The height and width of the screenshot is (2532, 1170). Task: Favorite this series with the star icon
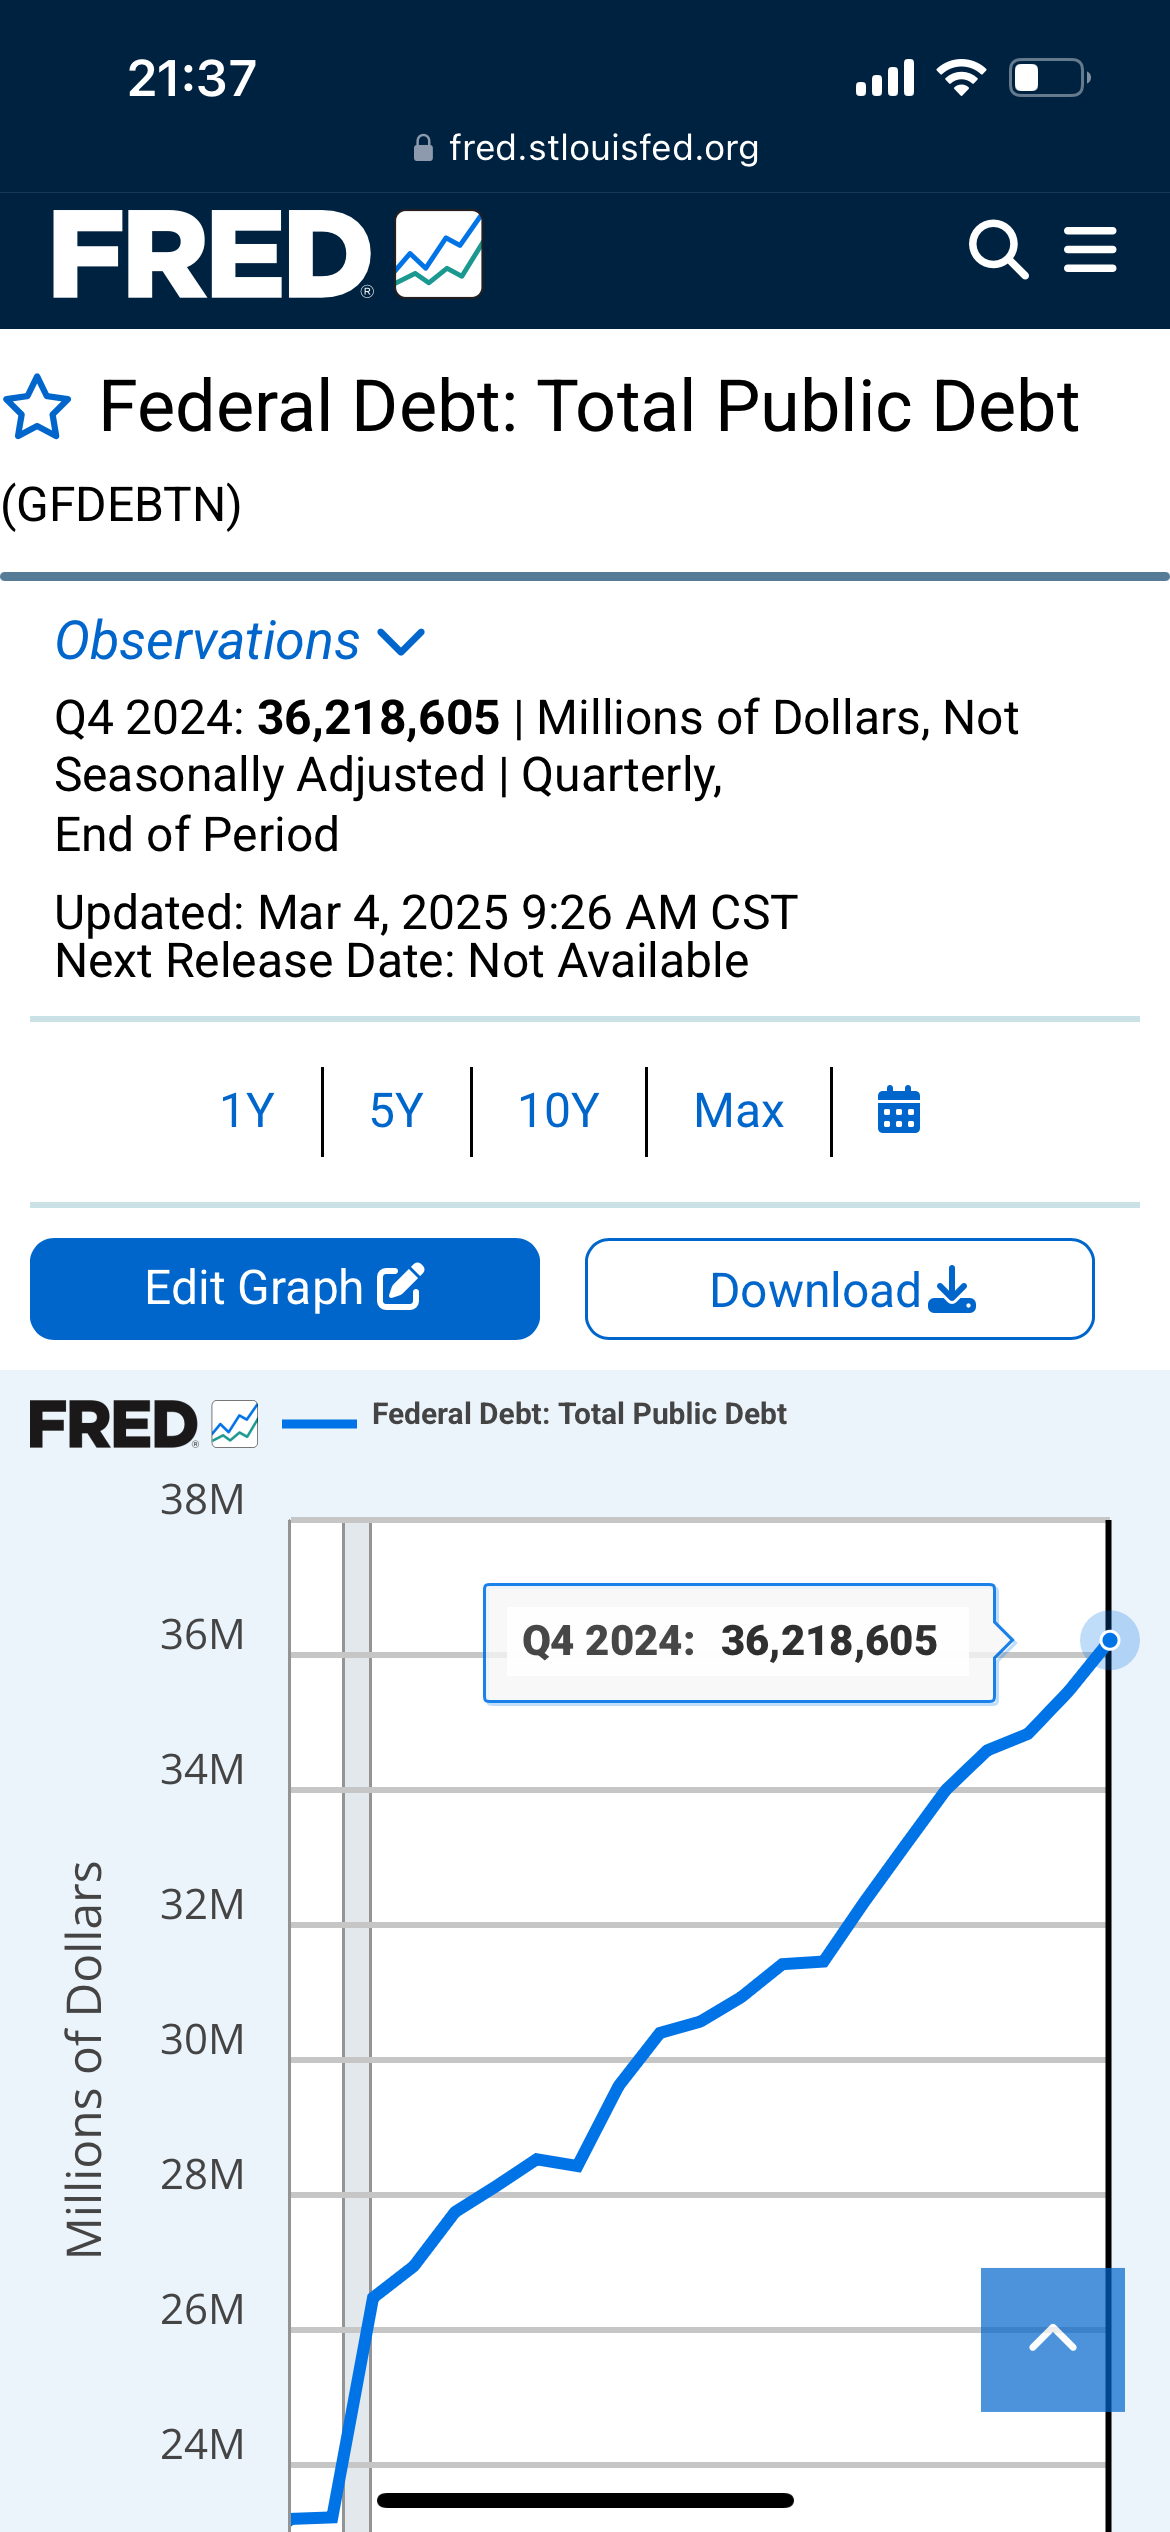(37, 408)
